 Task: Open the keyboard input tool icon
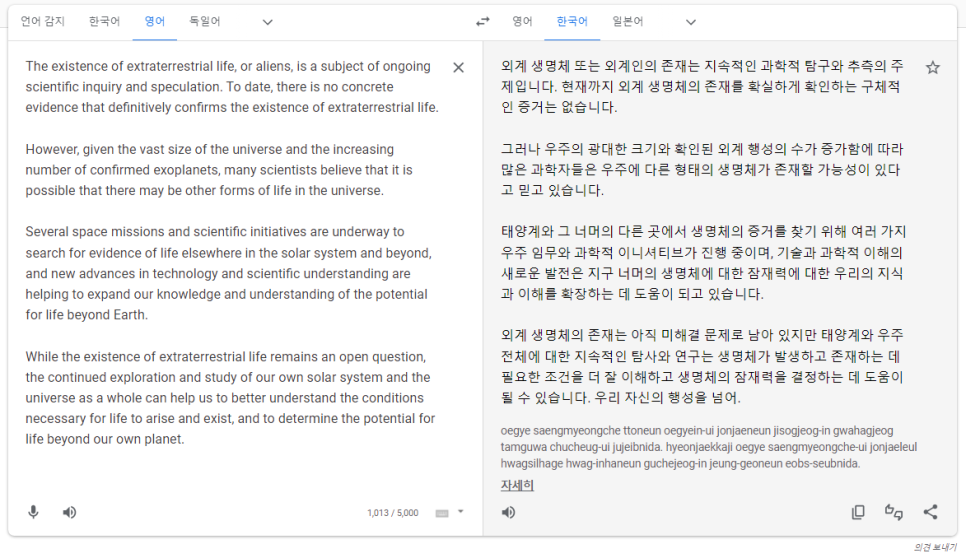click(442, 513)
